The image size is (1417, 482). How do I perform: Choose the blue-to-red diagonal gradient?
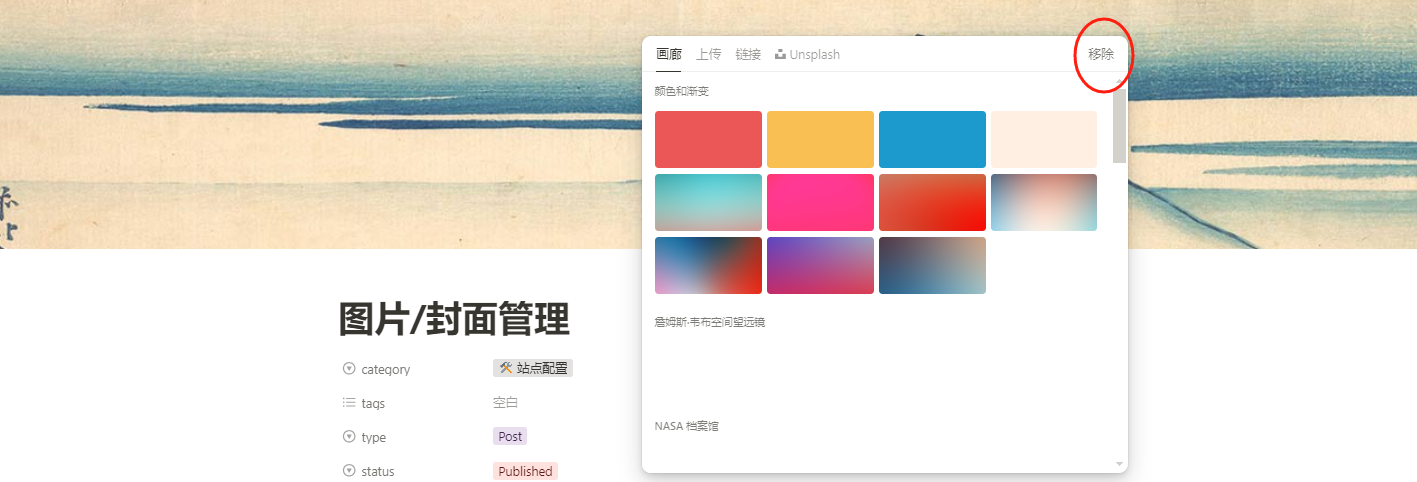point(708,265)
